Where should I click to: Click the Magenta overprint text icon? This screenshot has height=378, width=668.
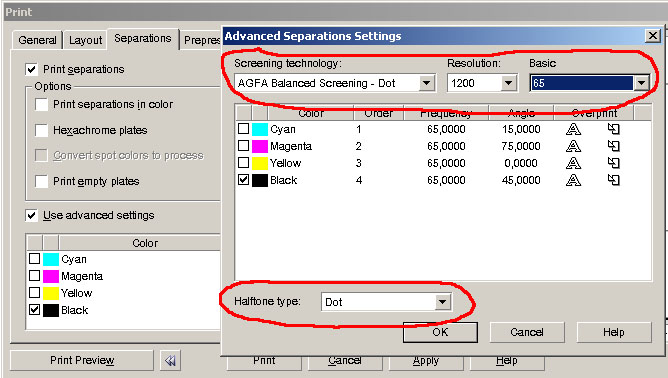point(573,146)
